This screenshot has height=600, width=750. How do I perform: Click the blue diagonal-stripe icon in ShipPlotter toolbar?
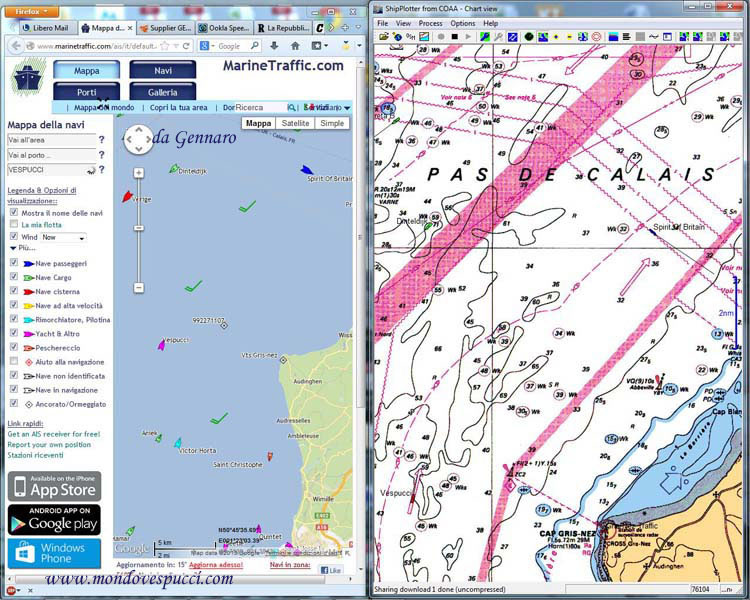click(x=512, y=36)
